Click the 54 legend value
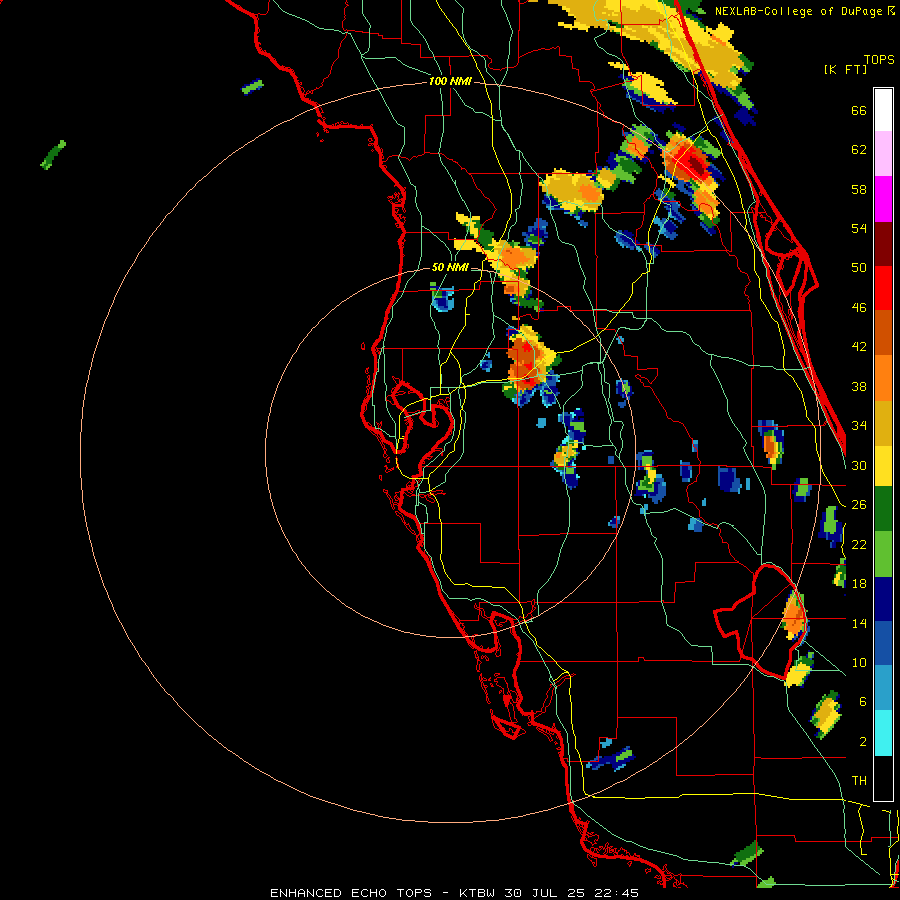 [859, 228]
